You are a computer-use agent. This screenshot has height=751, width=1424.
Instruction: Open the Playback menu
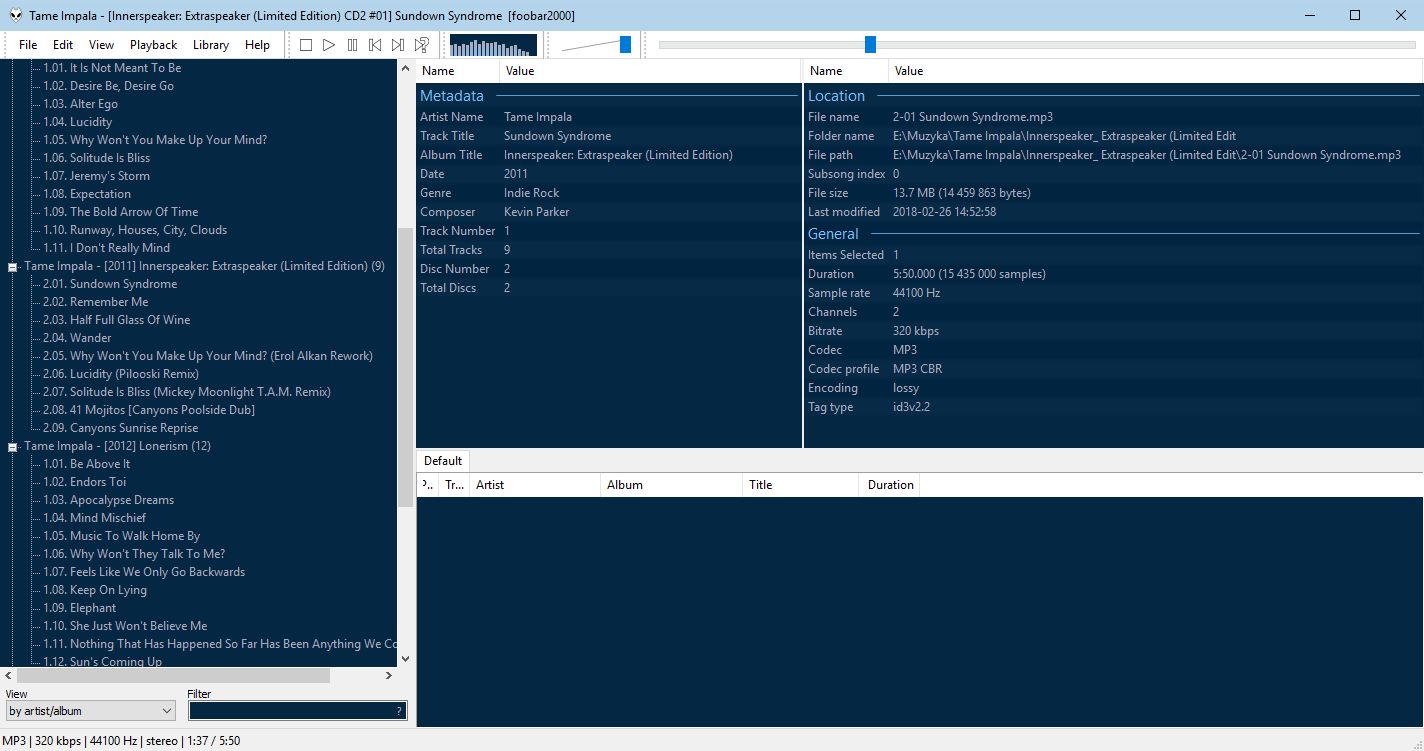(153, 45)
